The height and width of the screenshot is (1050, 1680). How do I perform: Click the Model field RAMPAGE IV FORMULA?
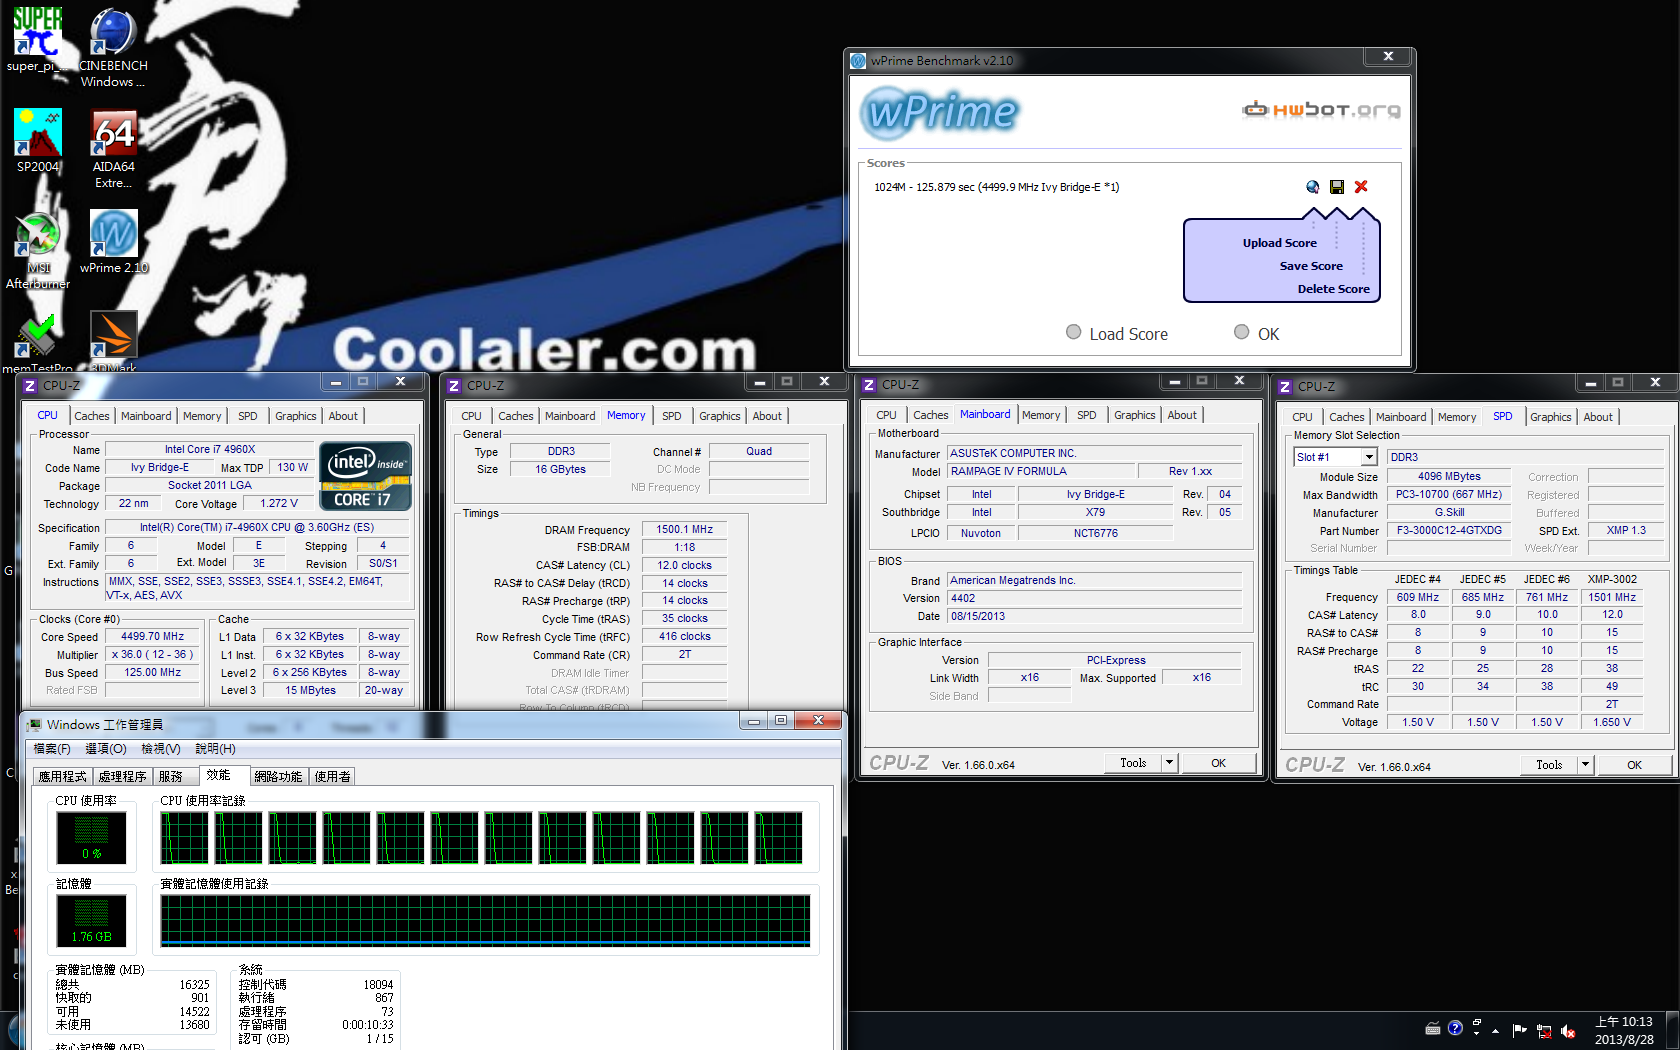coord(1041,471)
